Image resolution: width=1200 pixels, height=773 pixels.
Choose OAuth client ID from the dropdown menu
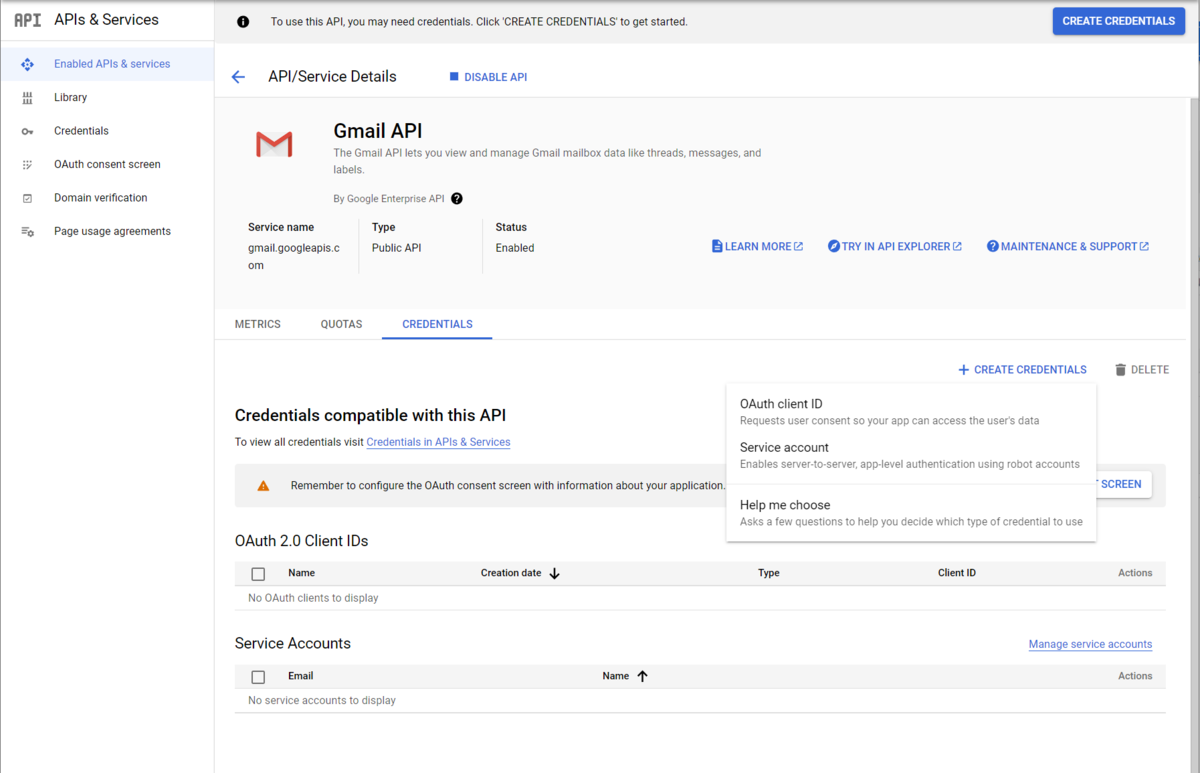(911, 412)
